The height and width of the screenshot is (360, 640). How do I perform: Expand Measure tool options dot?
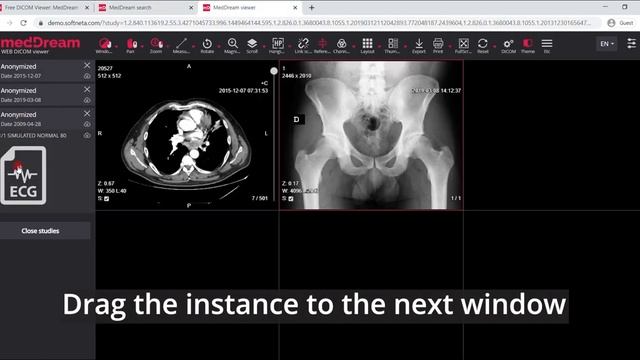click(x=193, y=46)
